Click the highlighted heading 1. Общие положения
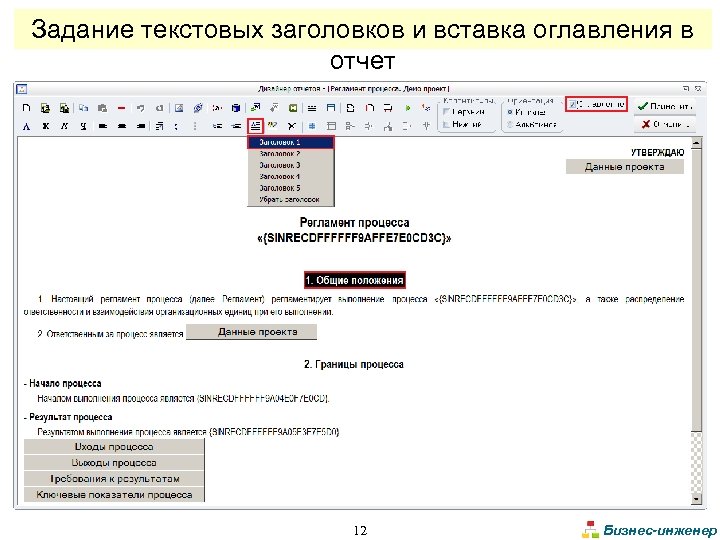Screen dimensions: 720x540 [355, 280]
